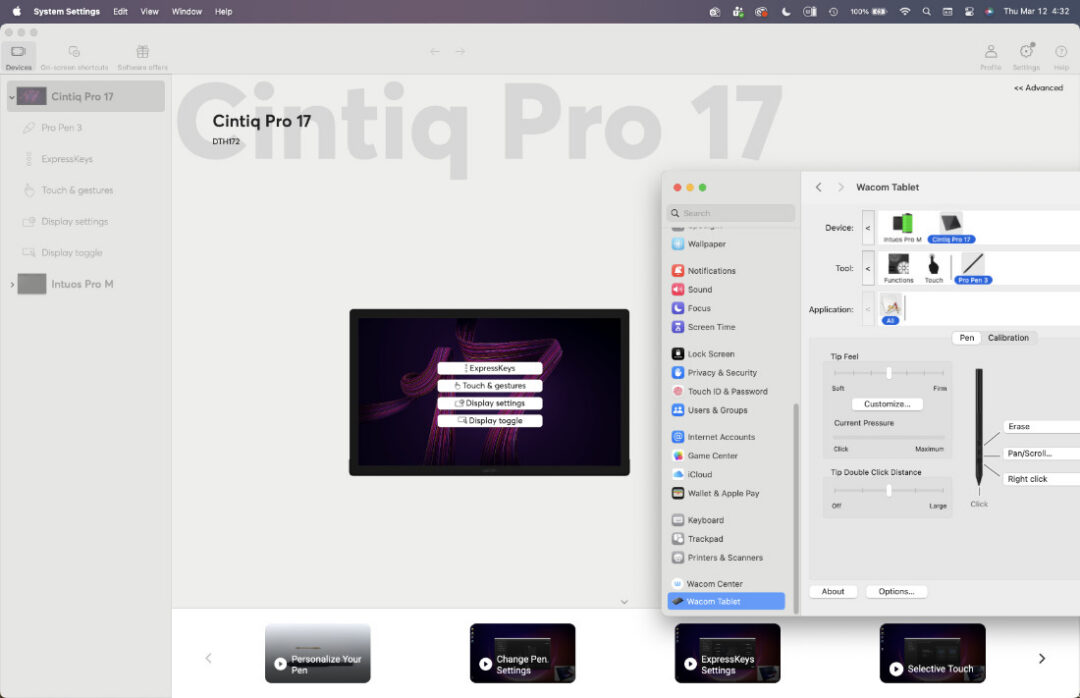Click Display toggle button on tablet image
The height and width of the screenshot is (698, 1080).
click(490, 420)
